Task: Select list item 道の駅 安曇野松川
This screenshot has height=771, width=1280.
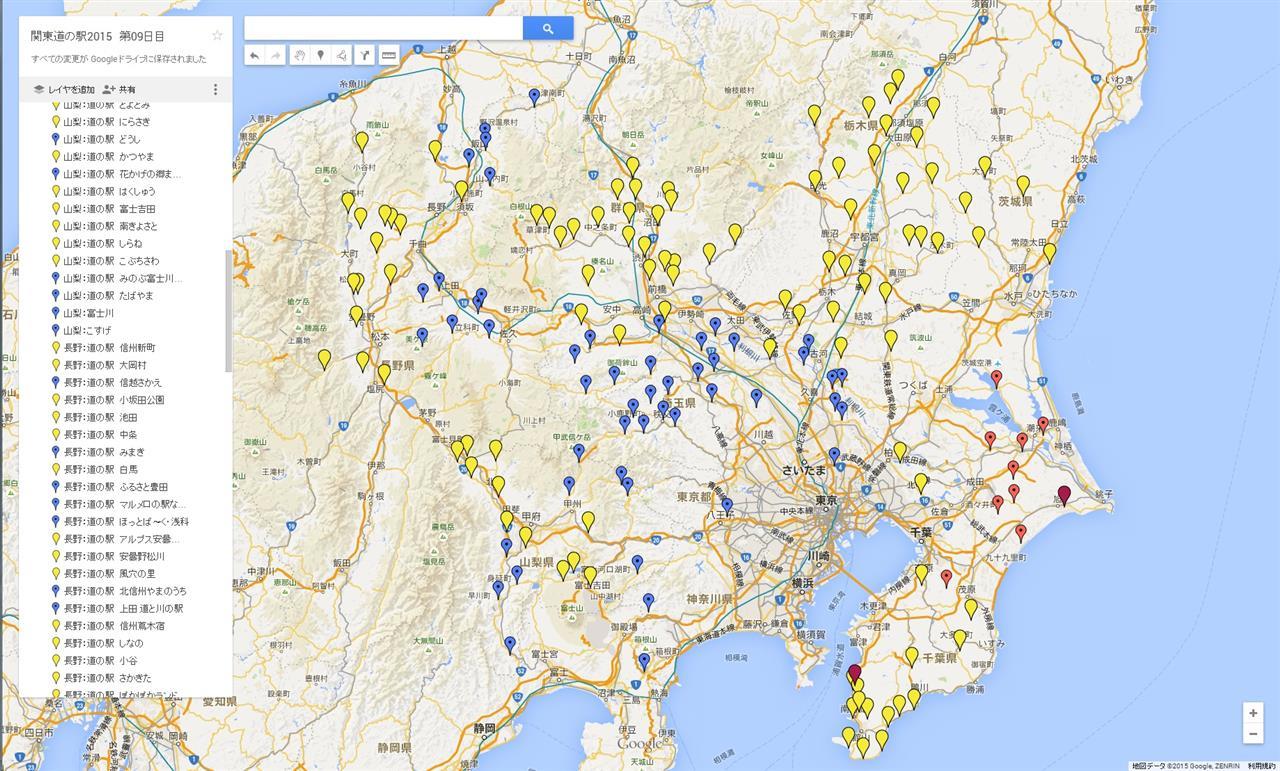Action: (x=114, y=556)
